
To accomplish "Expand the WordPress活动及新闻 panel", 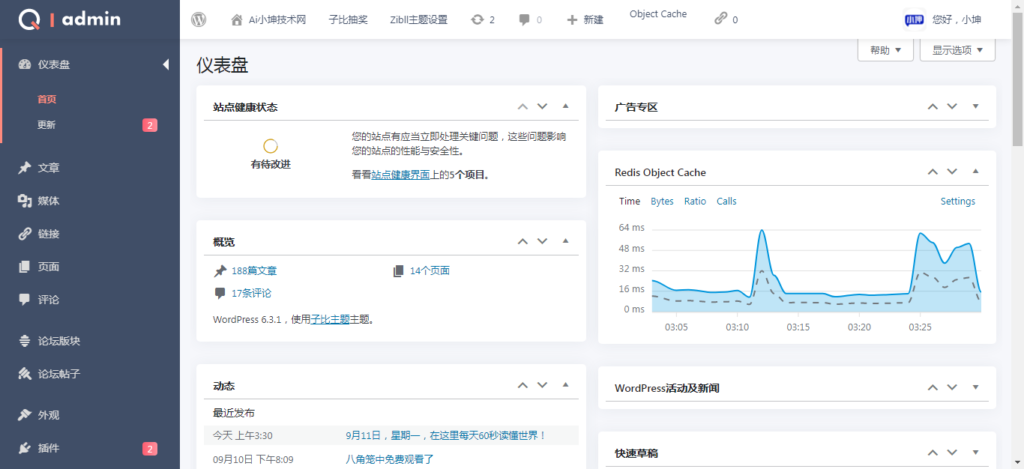I will 976,387.
